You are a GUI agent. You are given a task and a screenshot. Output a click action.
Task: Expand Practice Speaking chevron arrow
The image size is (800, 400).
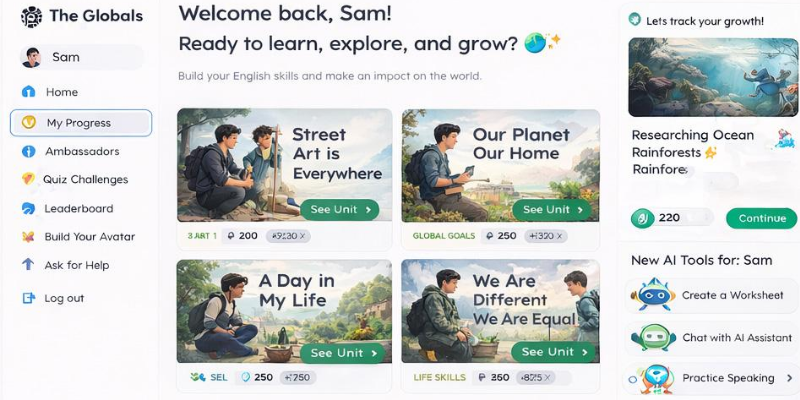(790, 378)
